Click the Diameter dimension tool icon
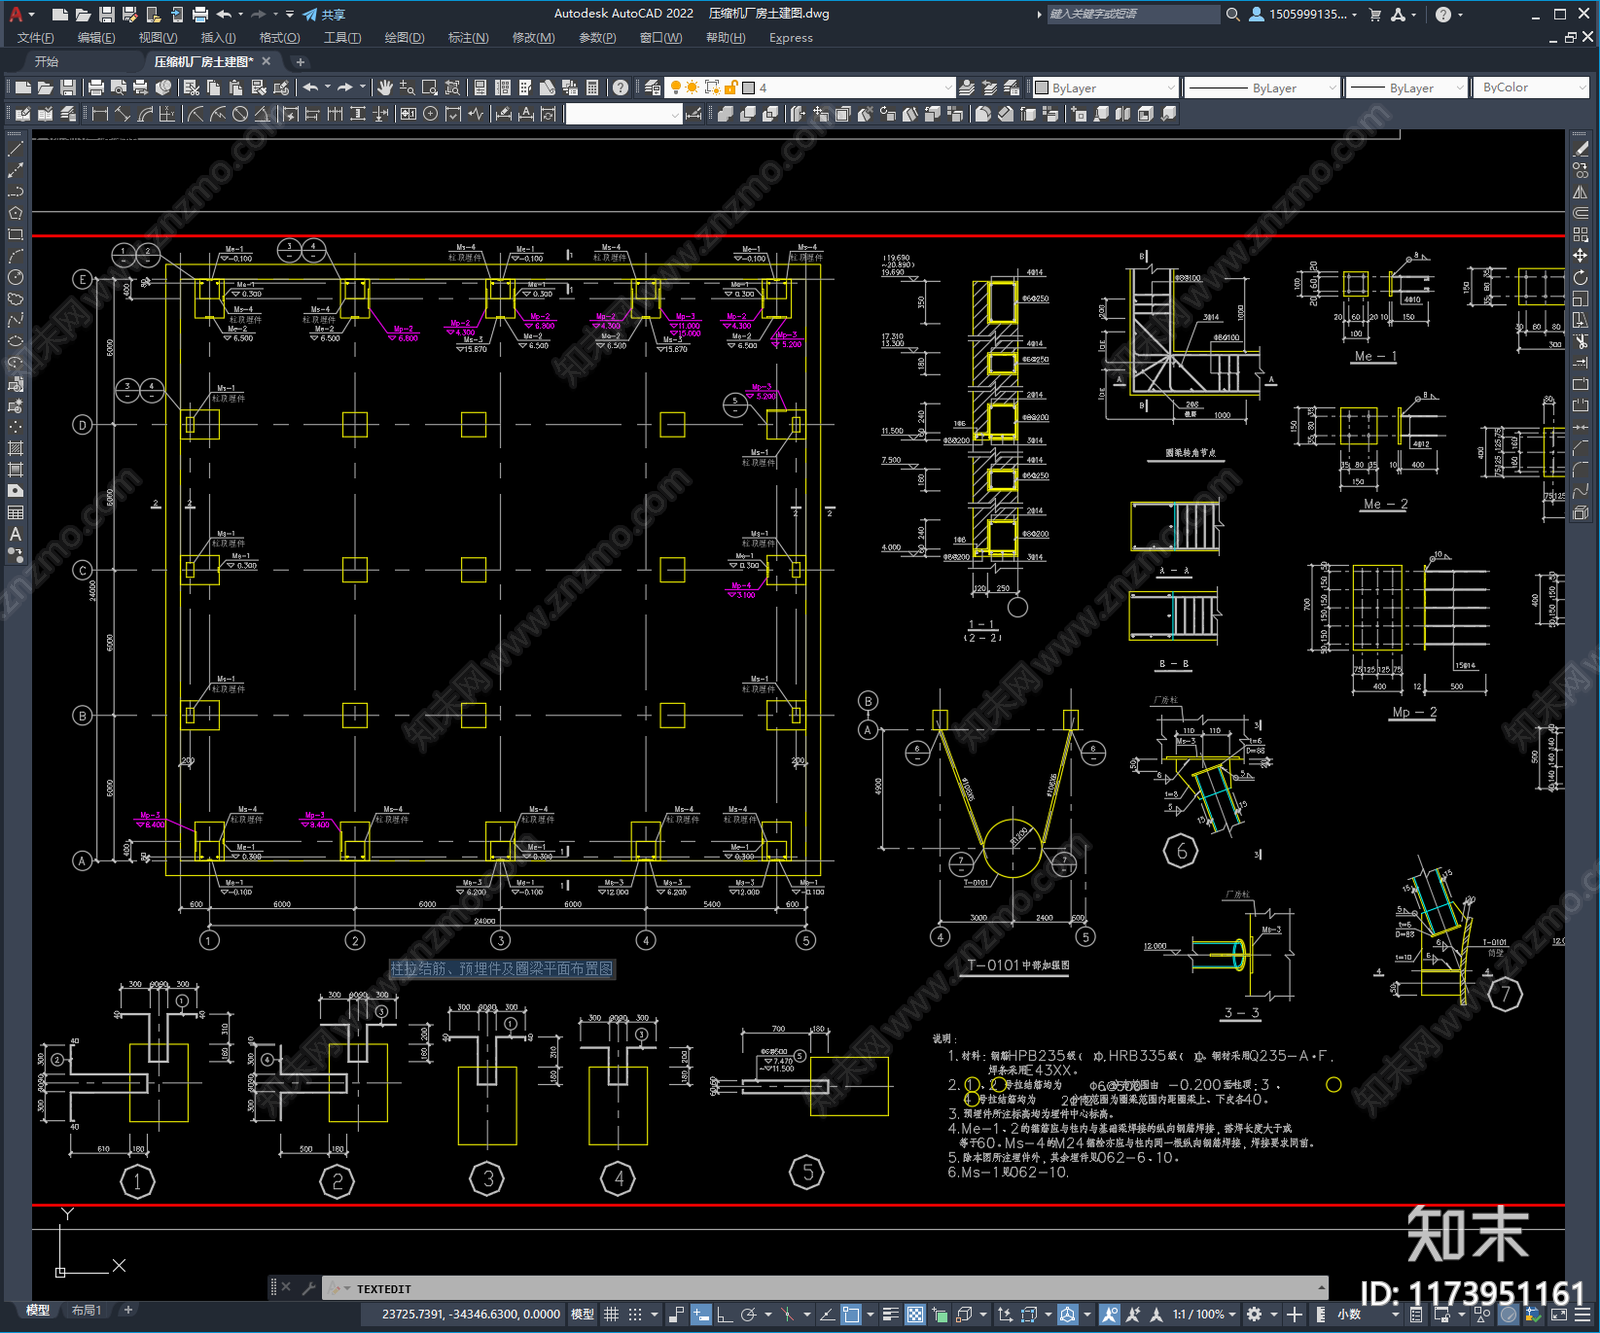This screenshot has height=1333, width=1600. pyautogui.click(x=240, y=114)
